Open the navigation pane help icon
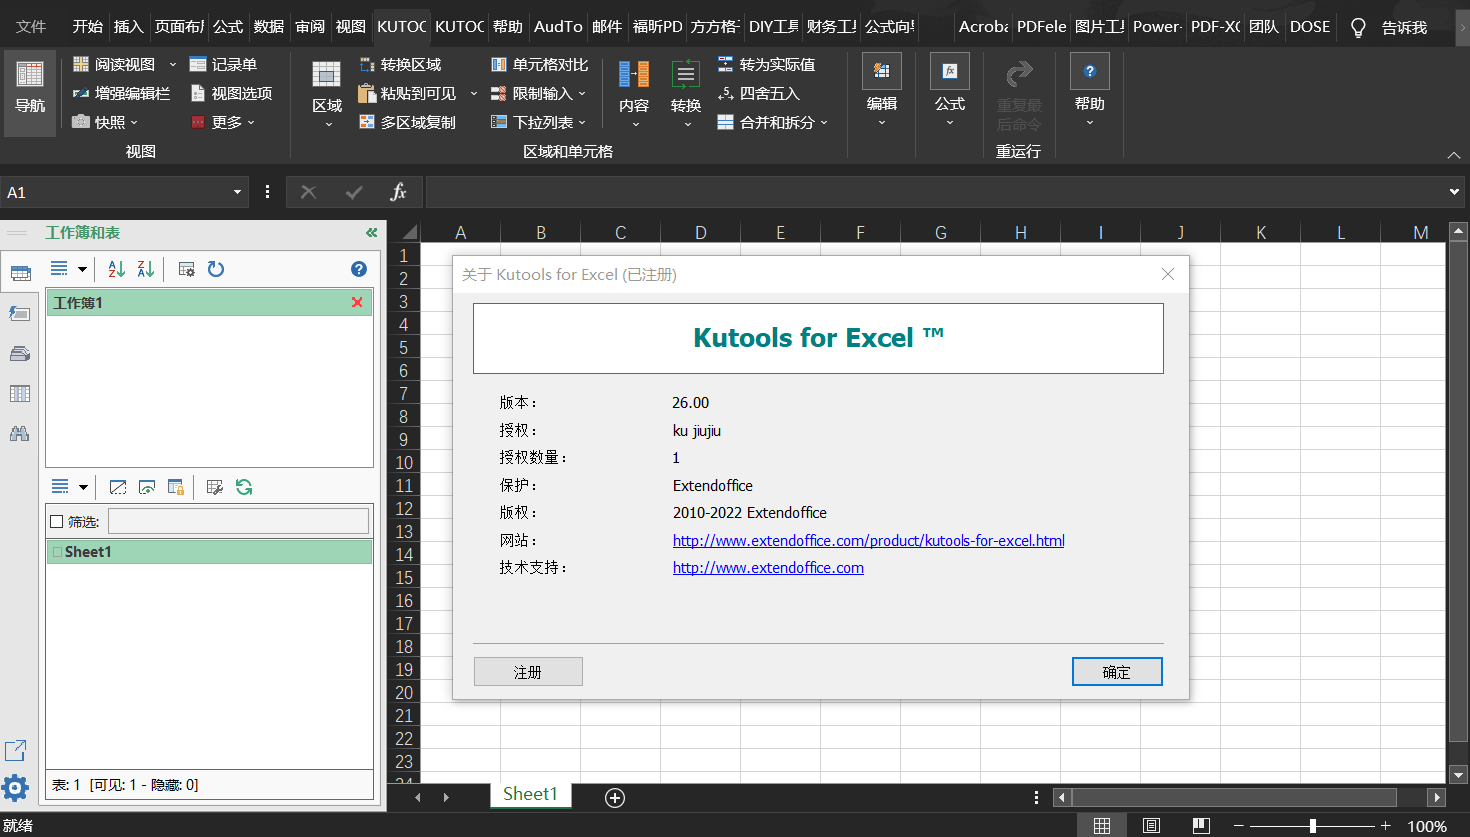The width and height of the screenshot is (1470, 837). [x=359, y=269]
